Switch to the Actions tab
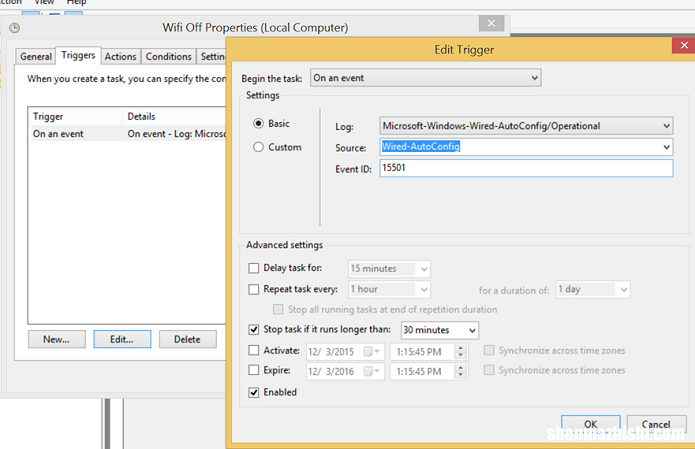 [x=121, y=57]
